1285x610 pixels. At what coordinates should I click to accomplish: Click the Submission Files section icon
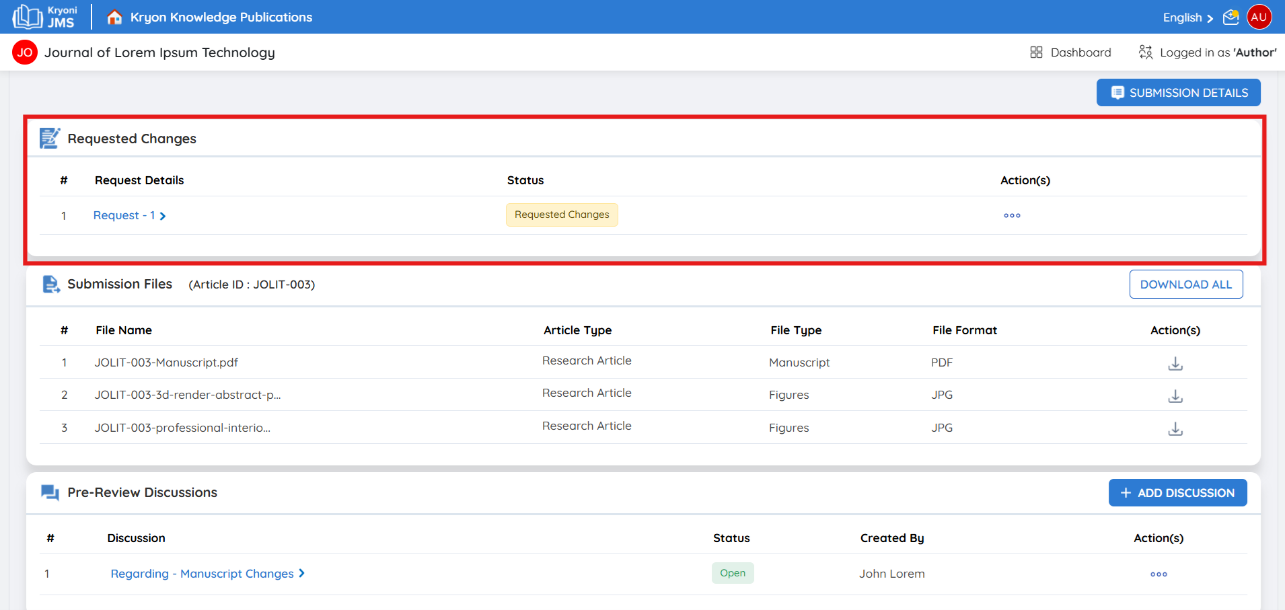(x=51, y=285)
